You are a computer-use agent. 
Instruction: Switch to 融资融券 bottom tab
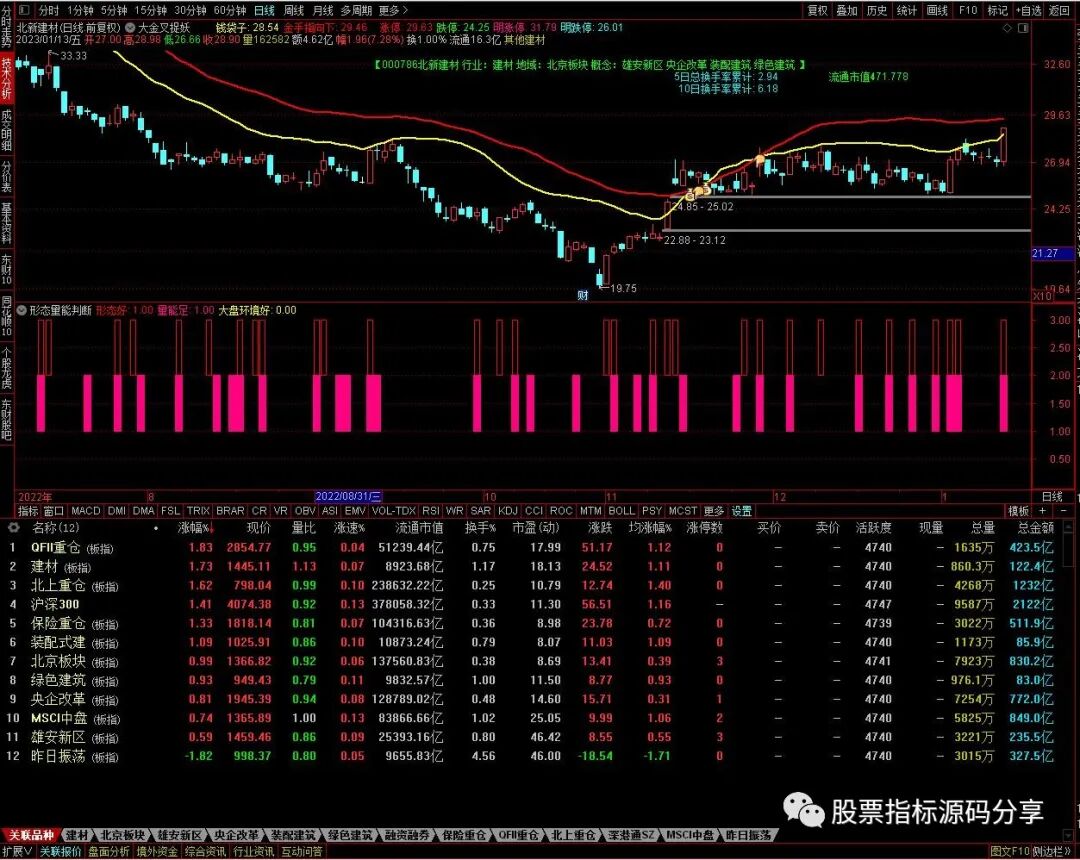pos(408,835)
